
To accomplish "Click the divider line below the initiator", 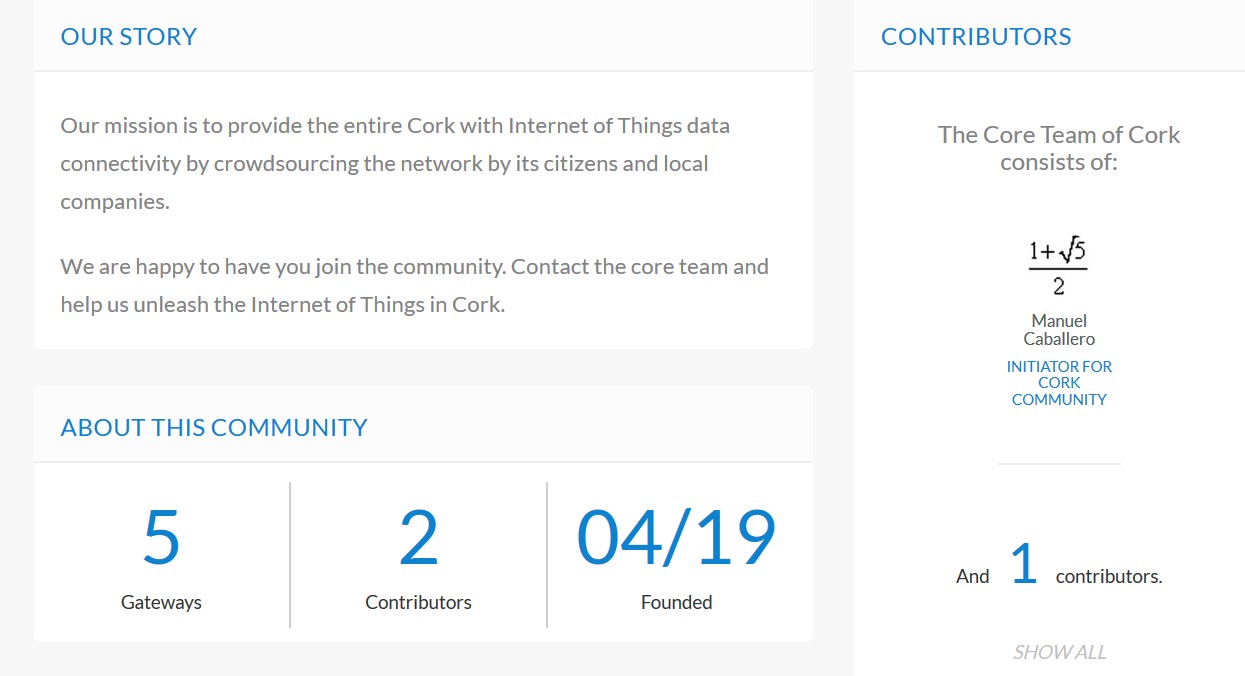I will (1059, 464).
